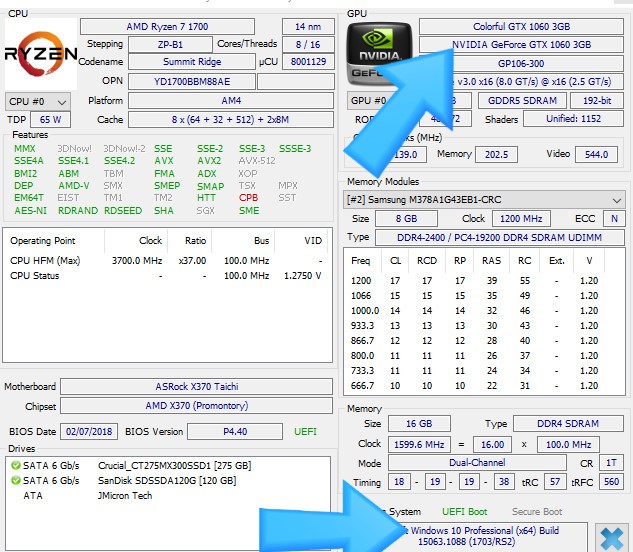
Task: Close the summary window with the blue X
Action: click(611, 538)
